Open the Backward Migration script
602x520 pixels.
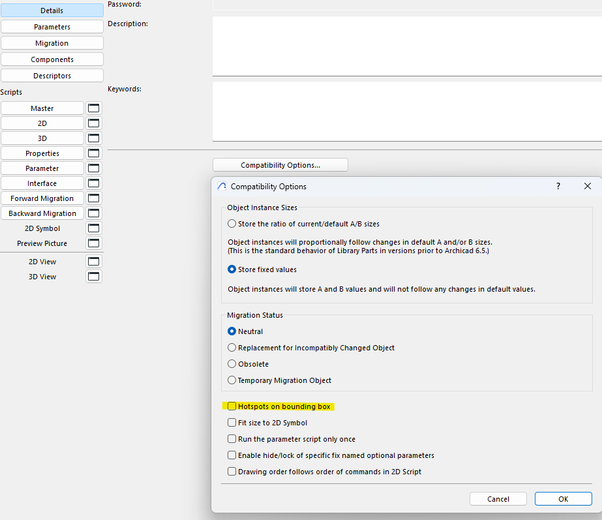pyautogui.click(x=42, y=213)
